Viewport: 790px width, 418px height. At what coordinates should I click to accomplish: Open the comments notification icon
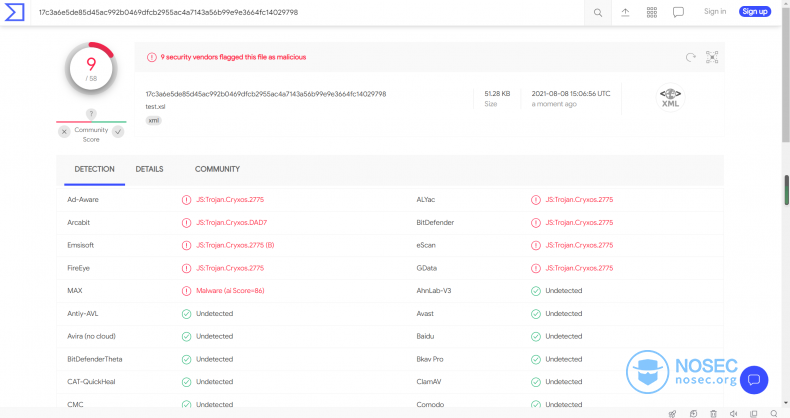tap(678, 12)
